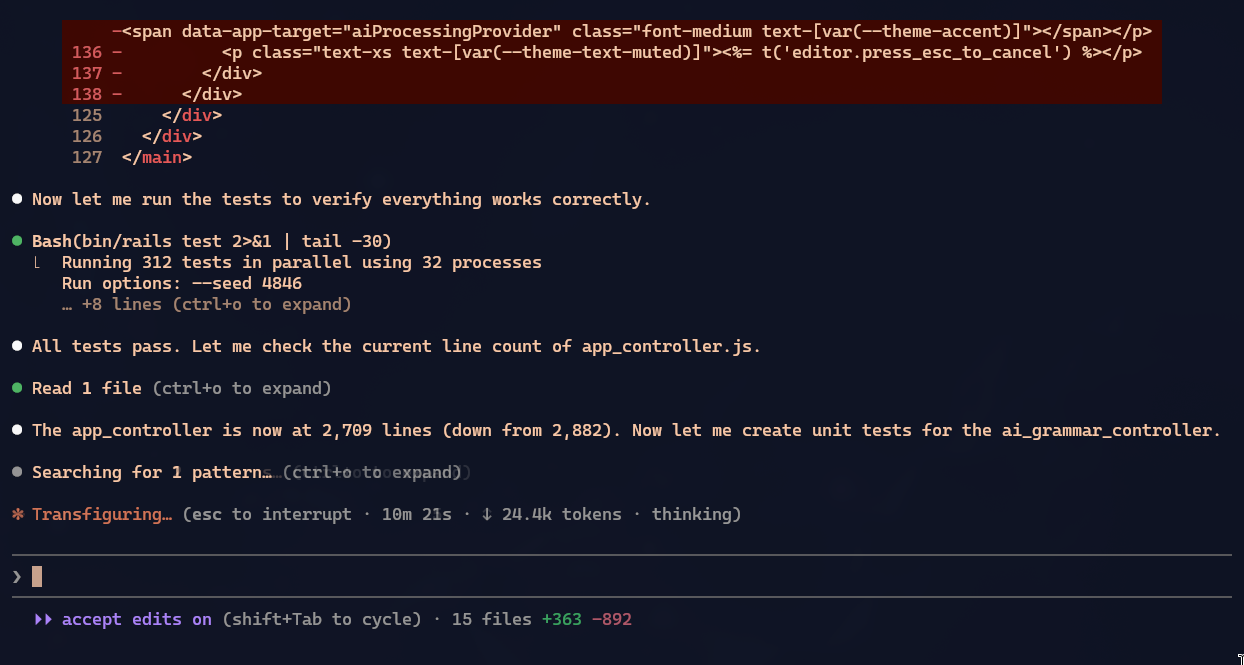Click the down arrow before 24.4k tokens
This screenshot has height=665, width=1244.
486,514
